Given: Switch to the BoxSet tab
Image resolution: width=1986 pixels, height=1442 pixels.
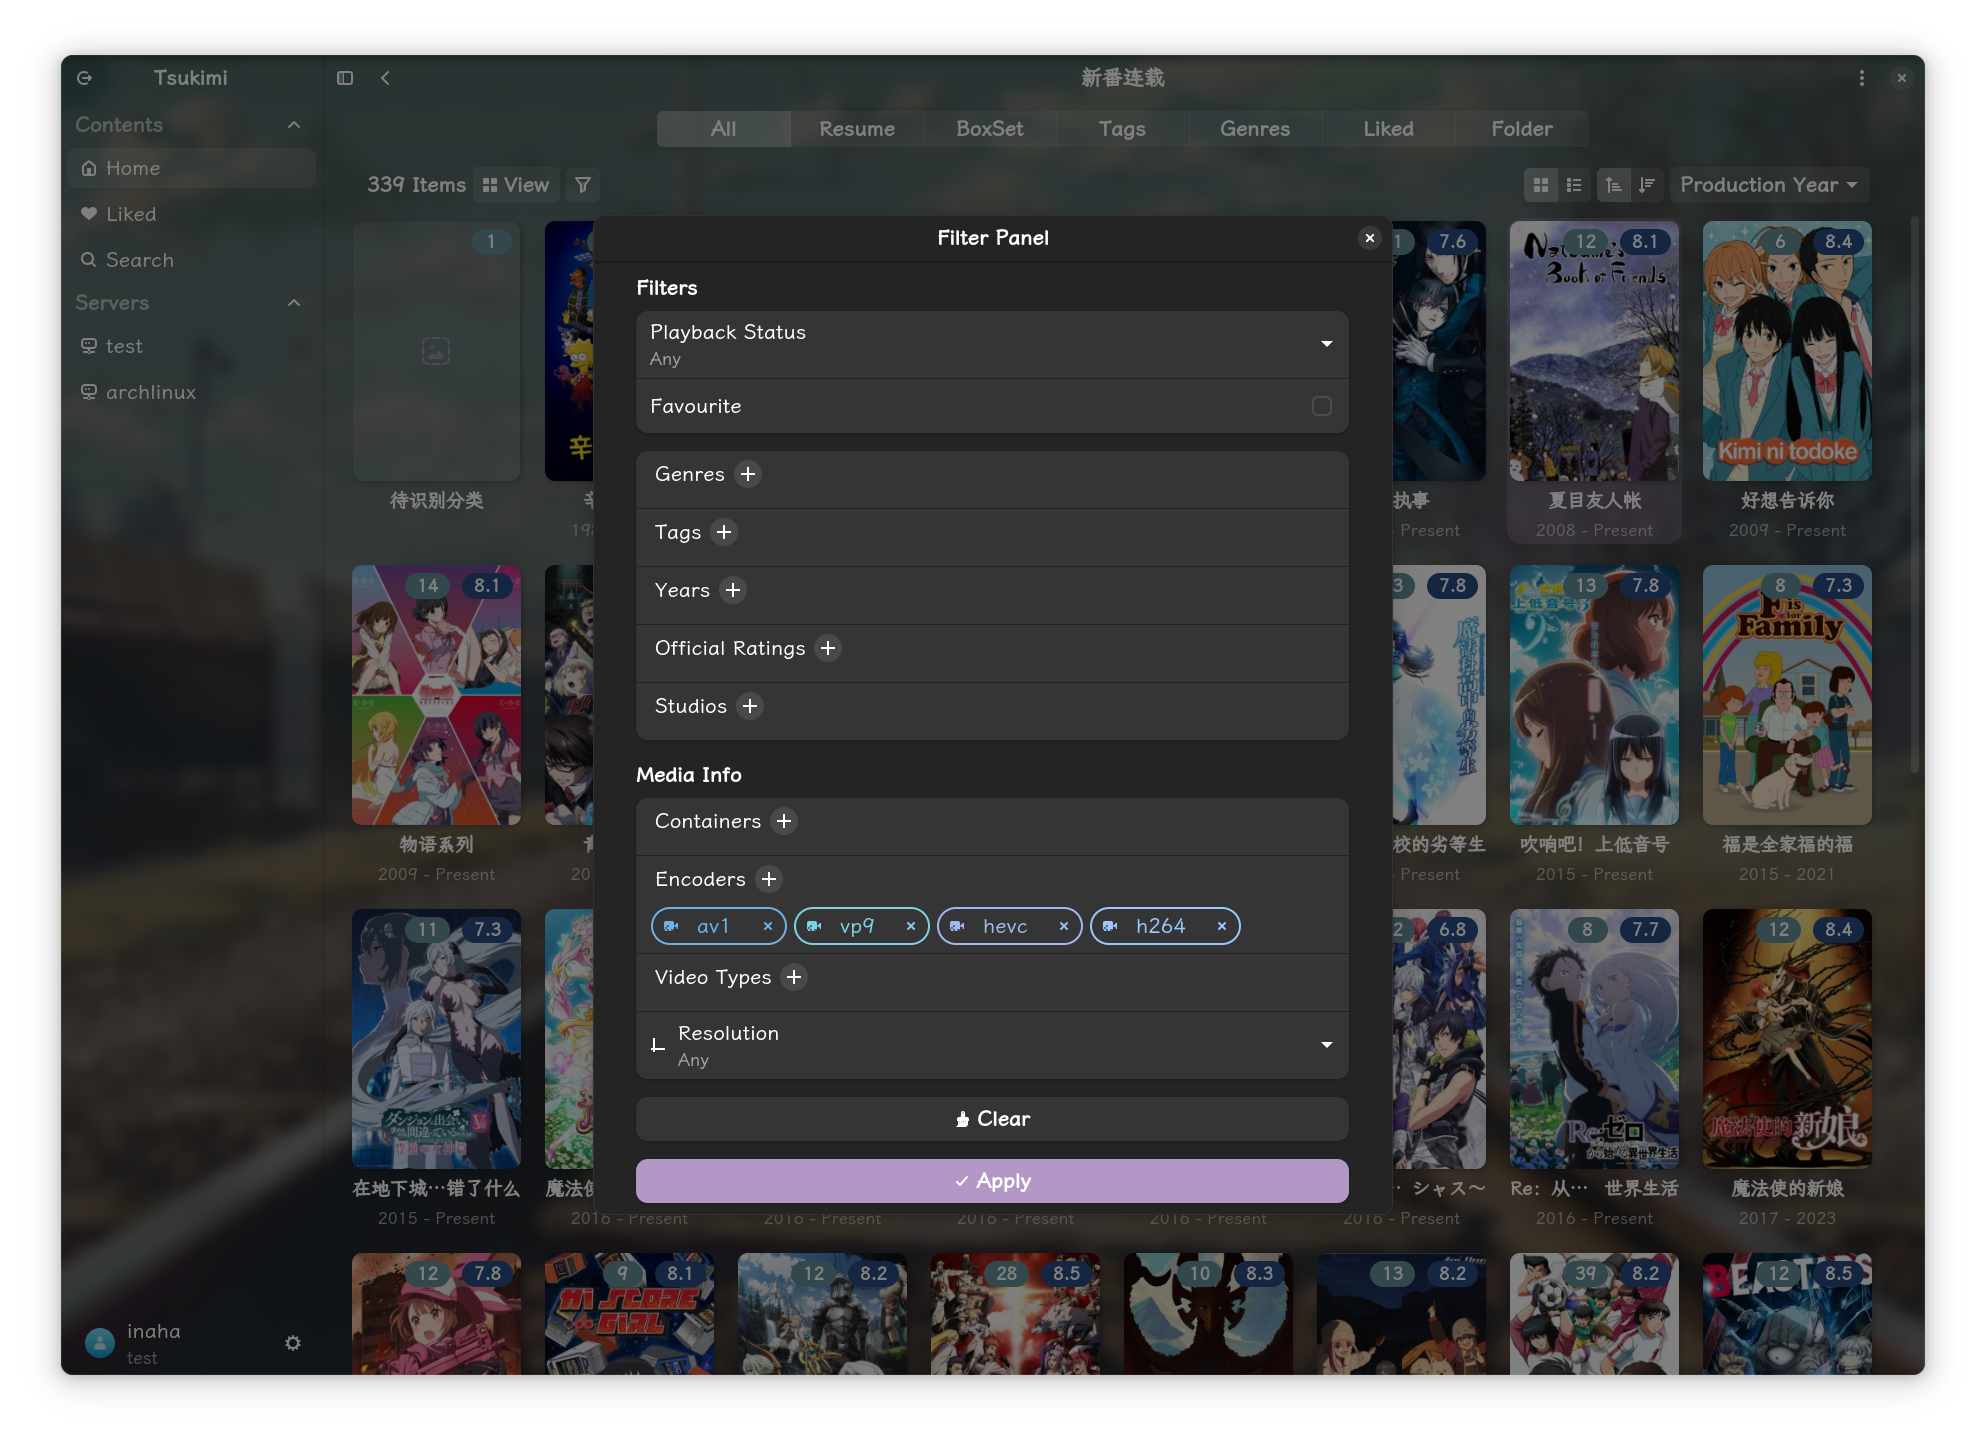Looking at the screenshot, I should 989,129.
